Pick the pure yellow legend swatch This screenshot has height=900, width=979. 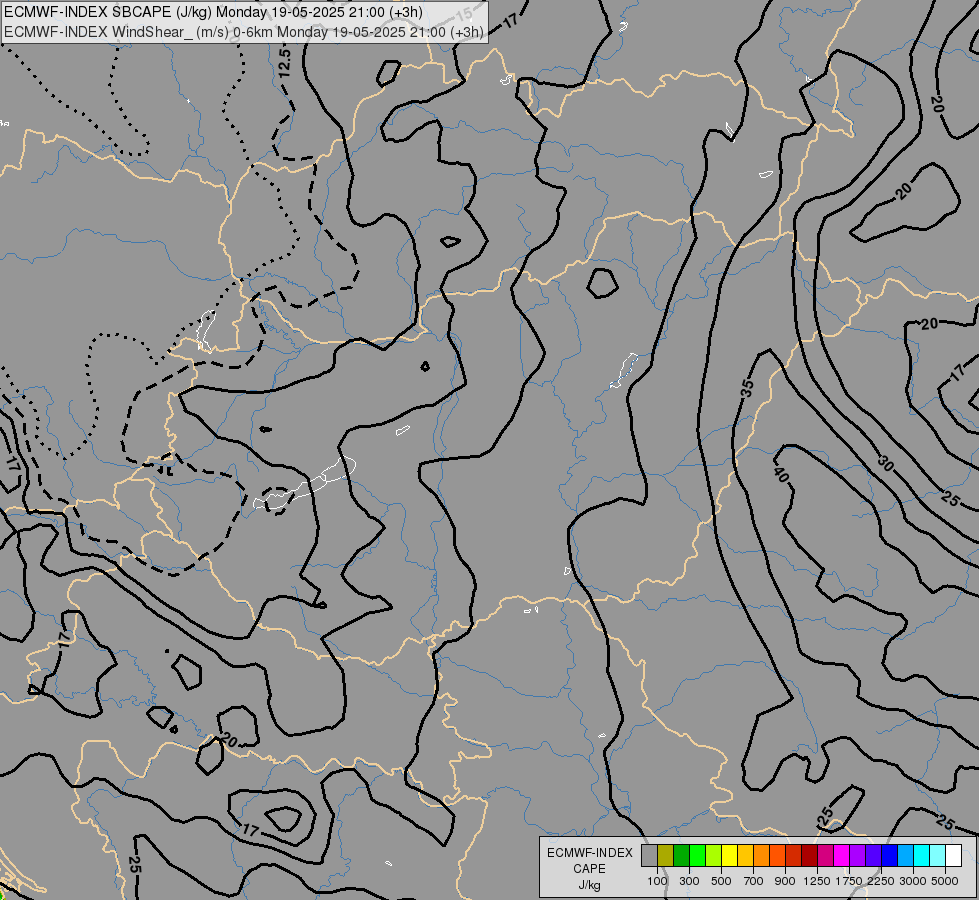pyautogui.click(x=729, y=856)
